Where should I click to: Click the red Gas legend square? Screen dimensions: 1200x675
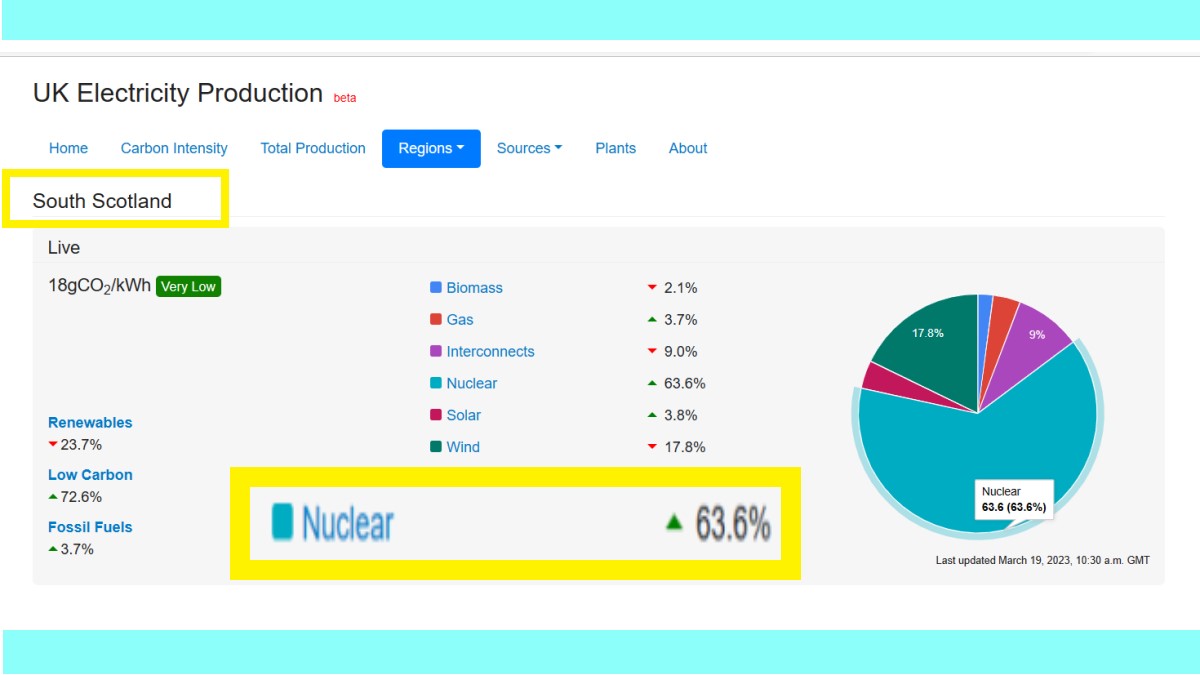click(x=436, y=319)
